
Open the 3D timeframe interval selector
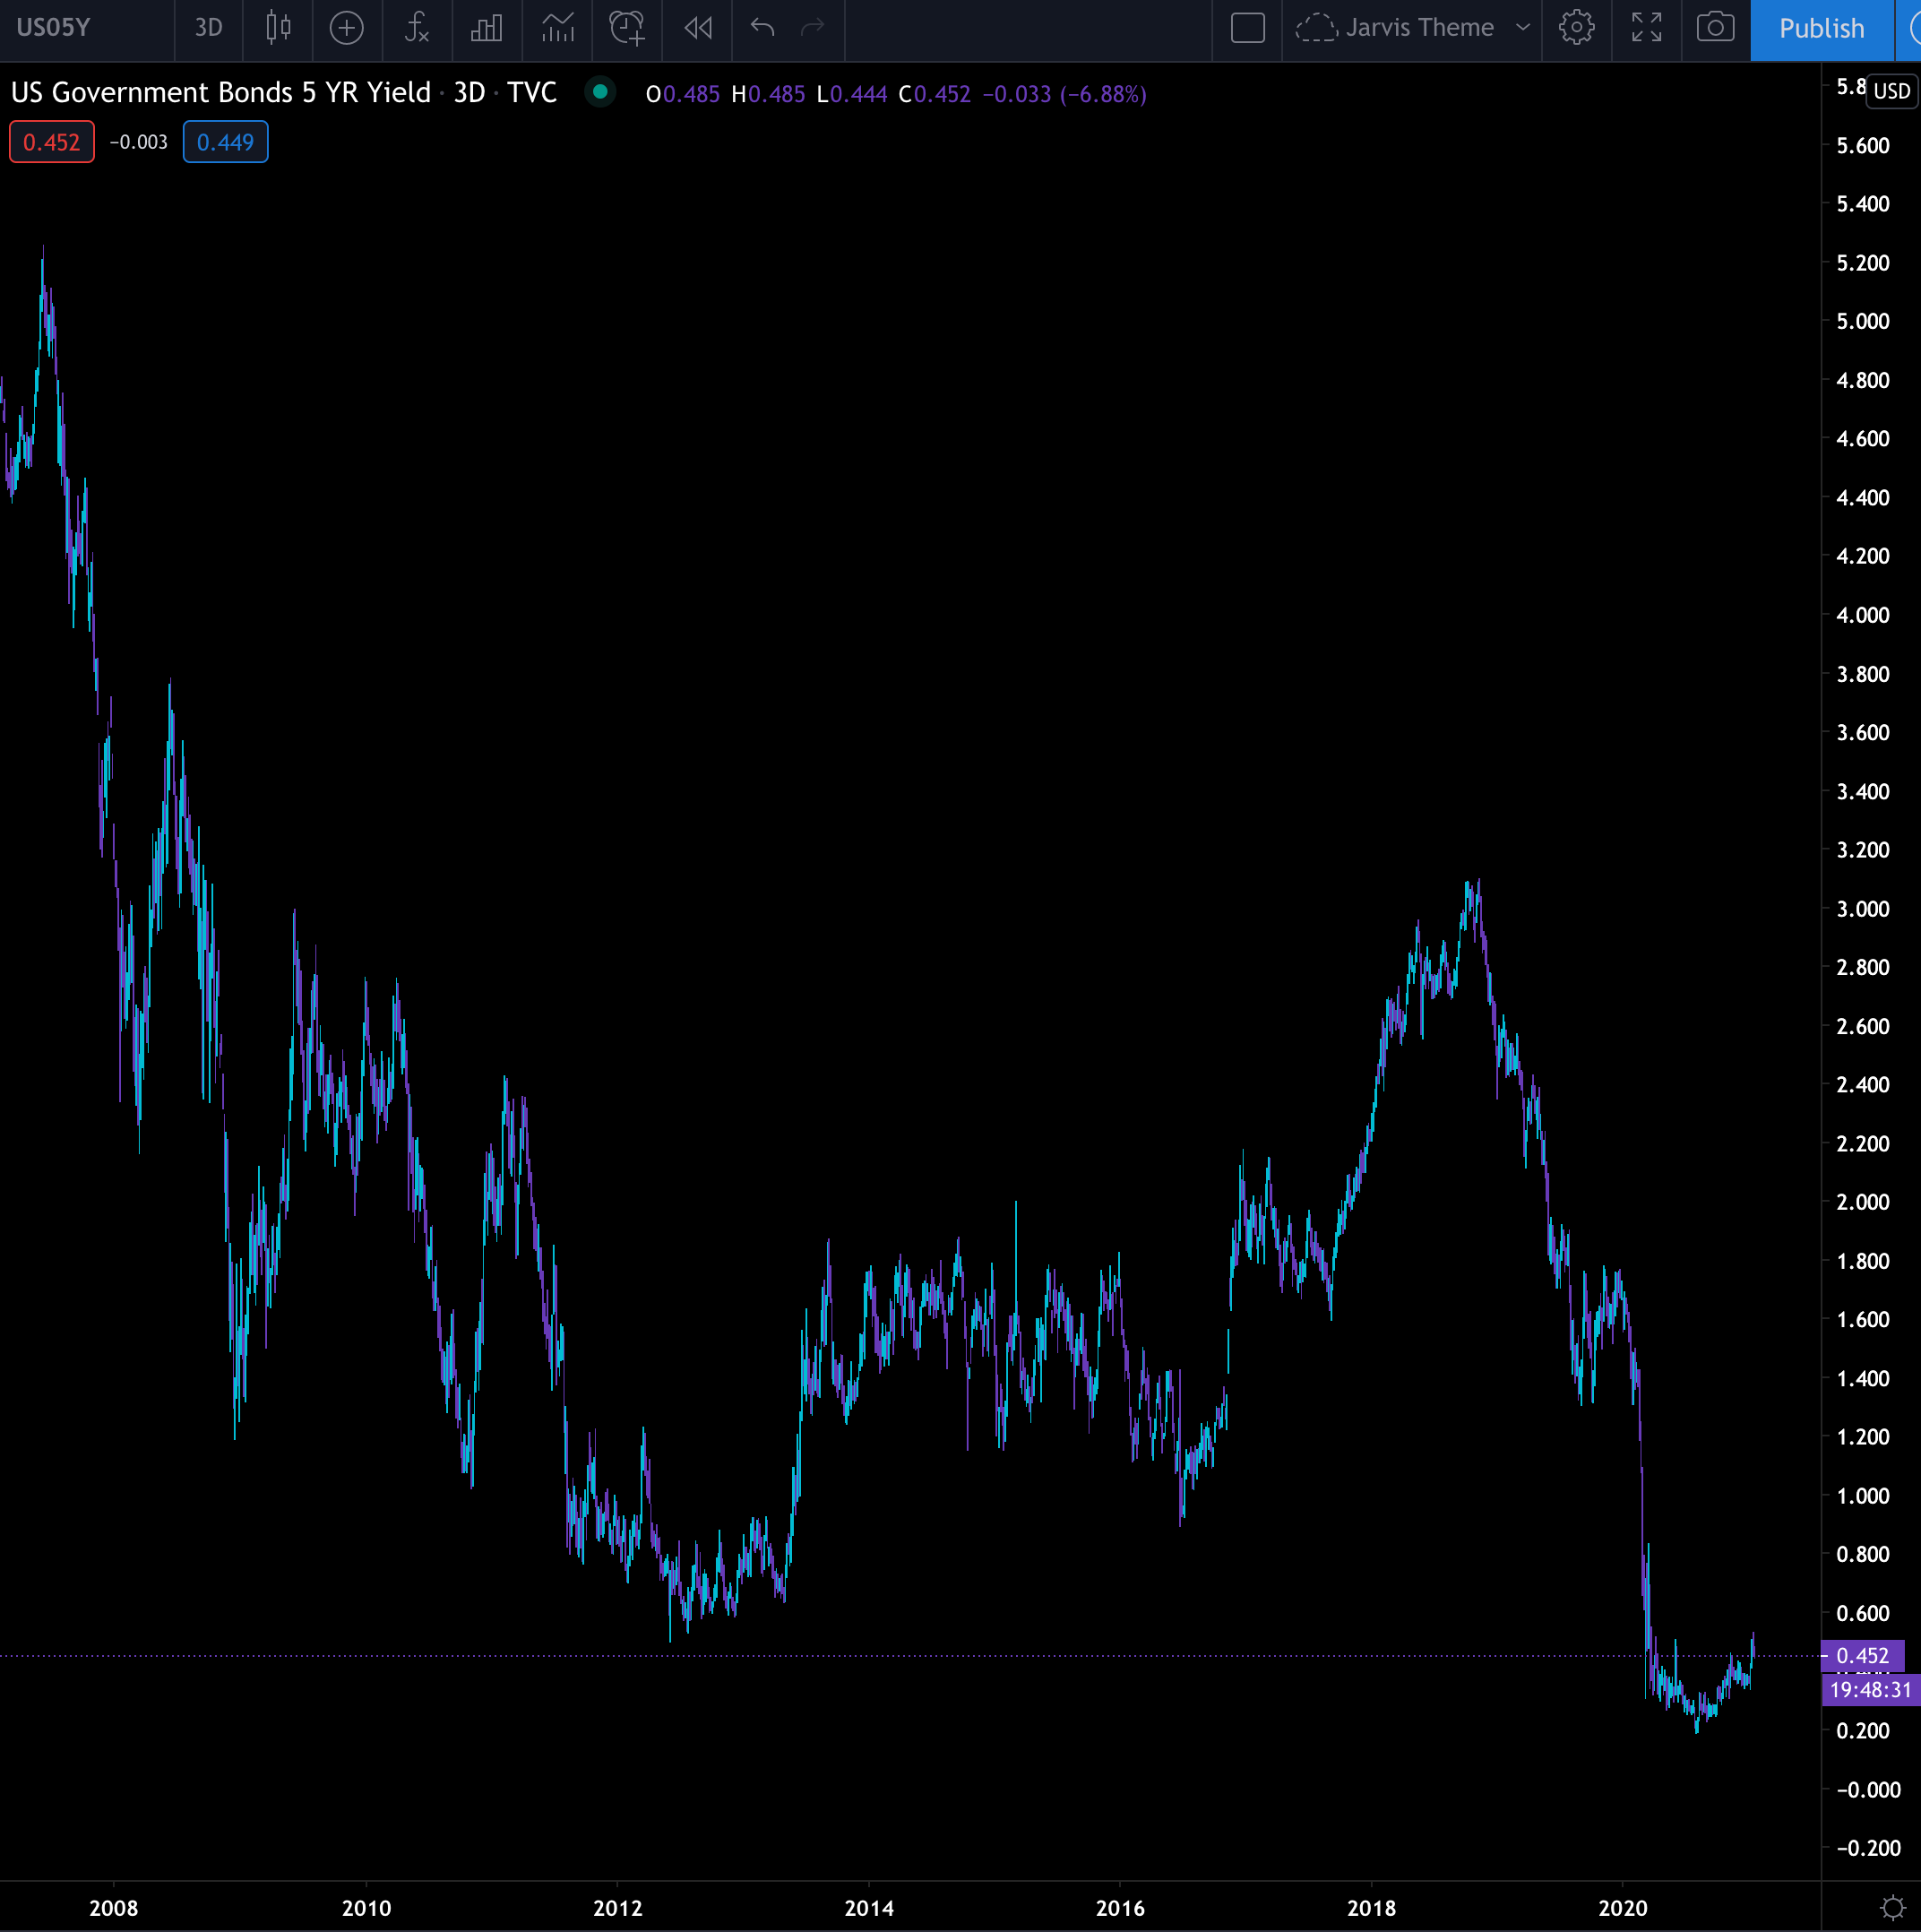(208, 27)
